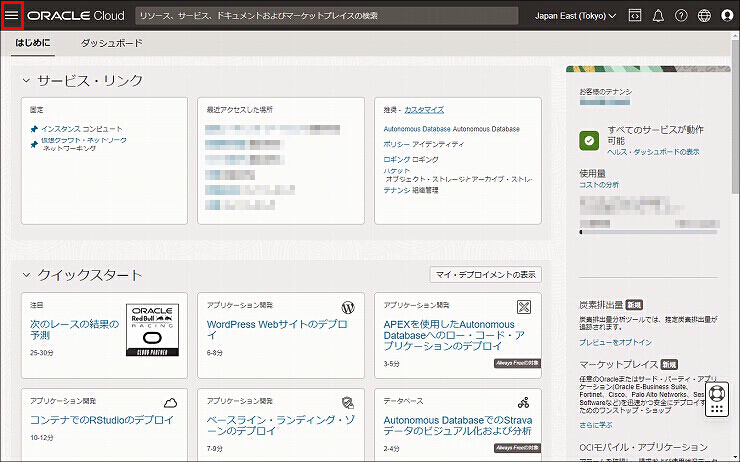740x462 pixels.
Task: Switch to the ダッシュボード tab
Action: (112, 43)
